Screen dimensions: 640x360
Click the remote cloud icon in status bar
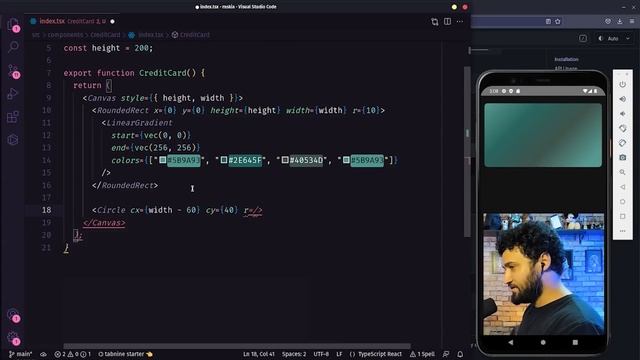(43, 354)
